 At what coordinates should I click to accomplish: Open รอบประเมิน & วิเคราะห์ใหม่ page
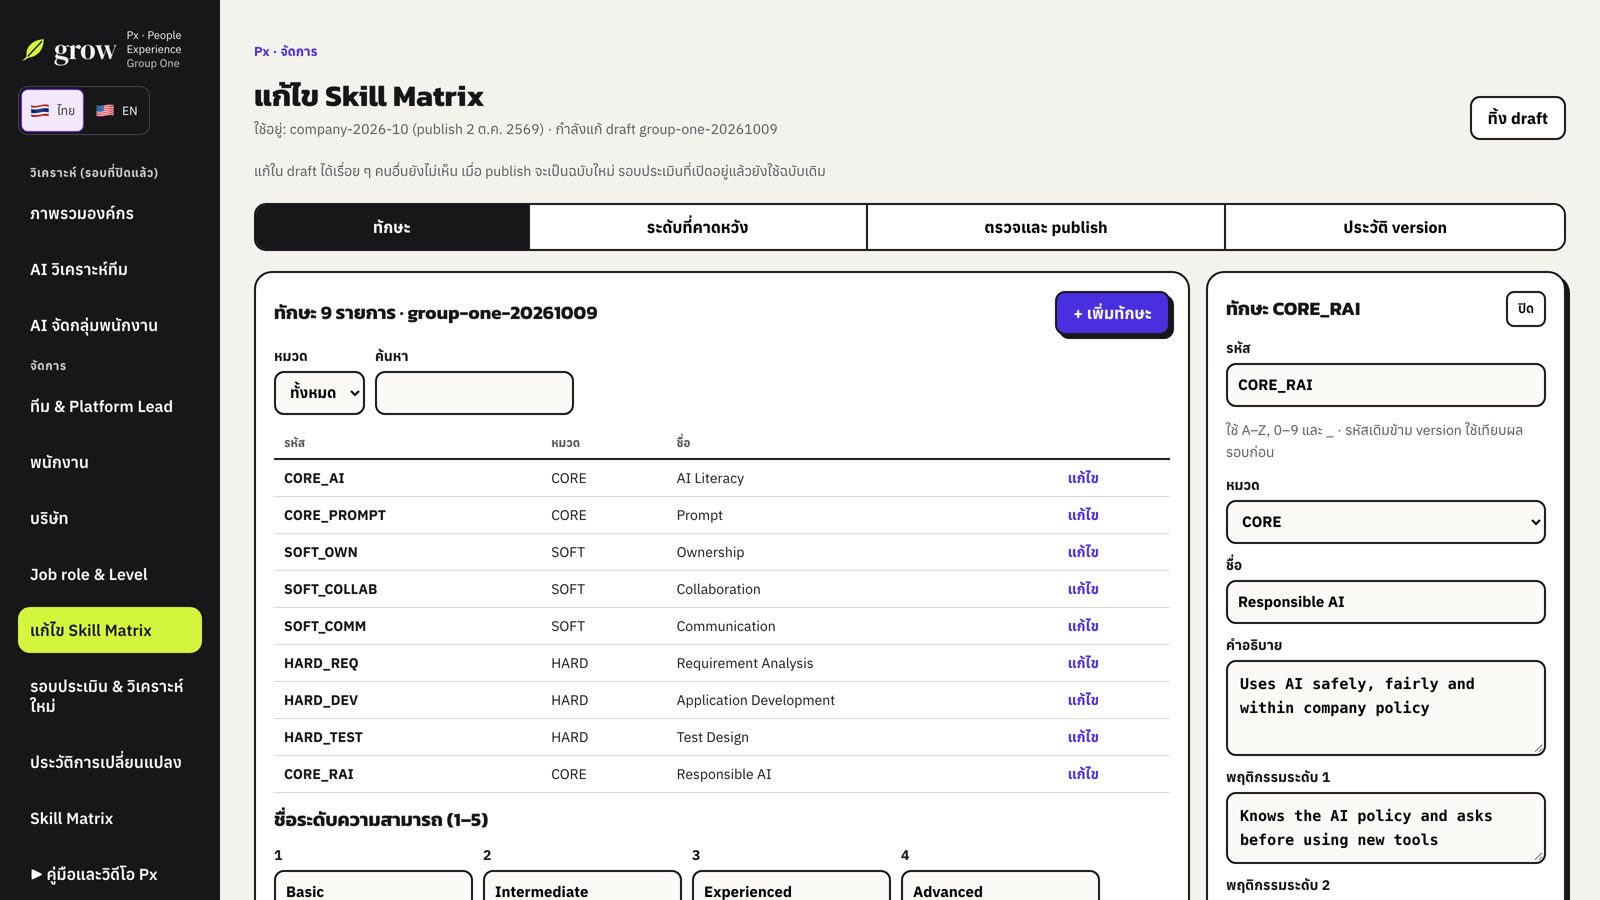110,696
